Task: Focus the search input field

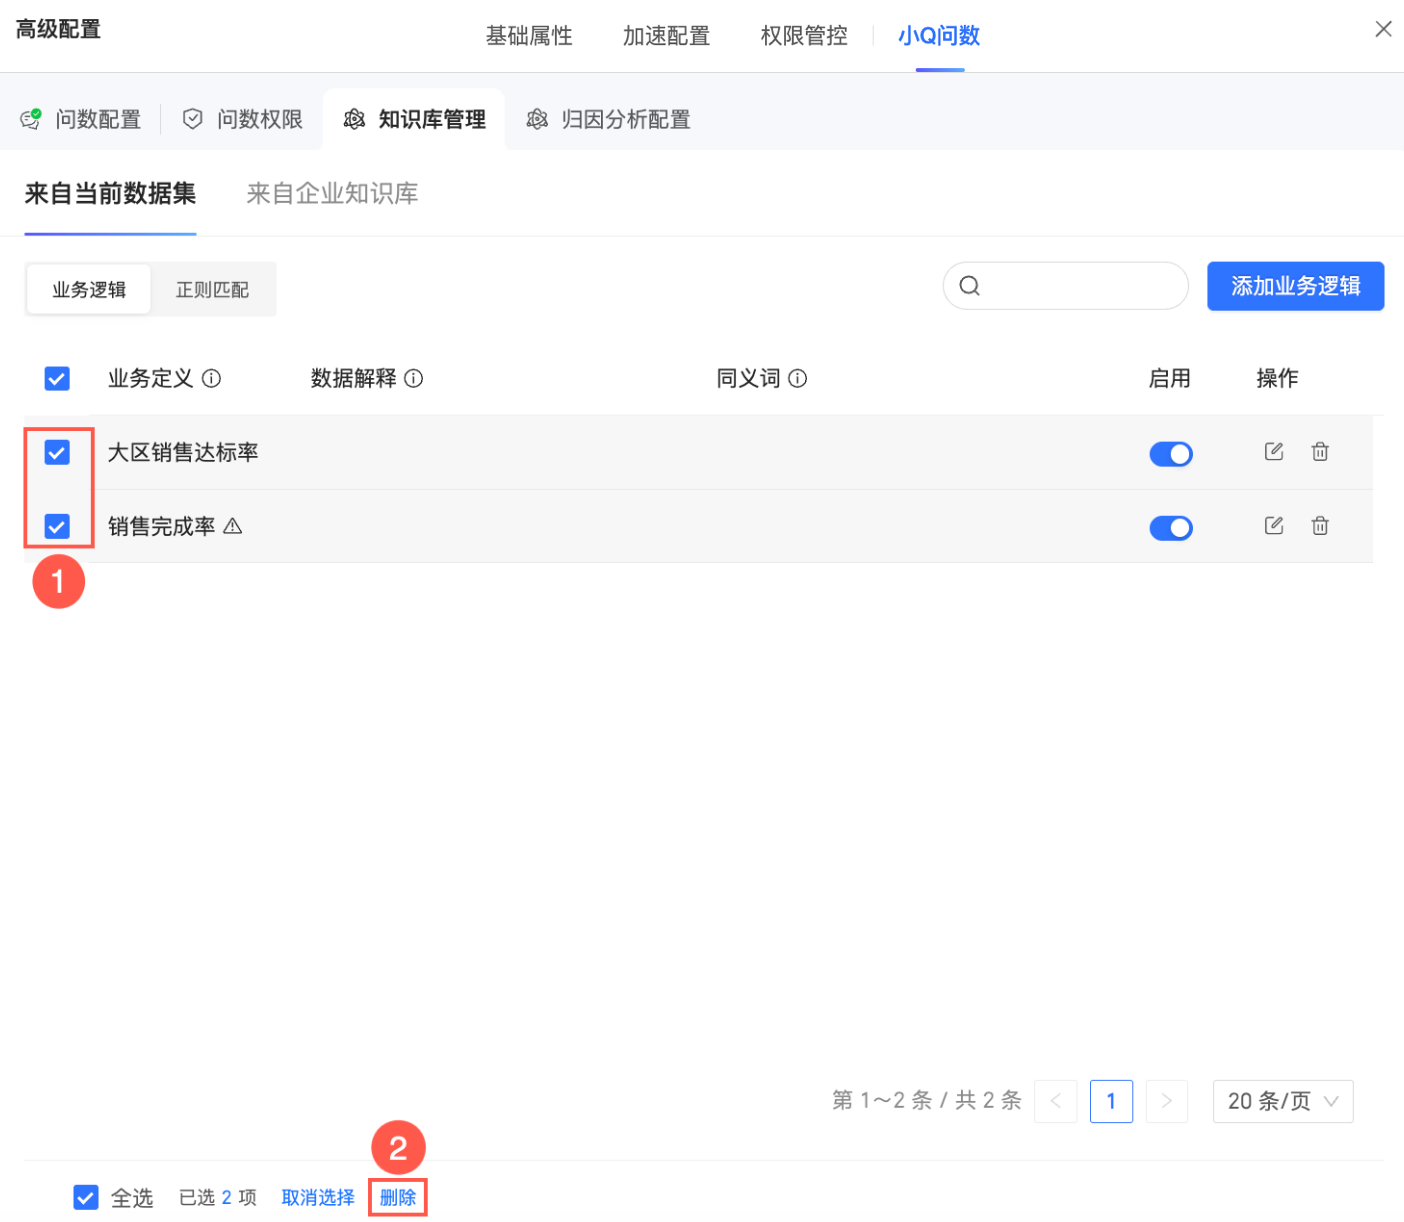Action: 1065,286
